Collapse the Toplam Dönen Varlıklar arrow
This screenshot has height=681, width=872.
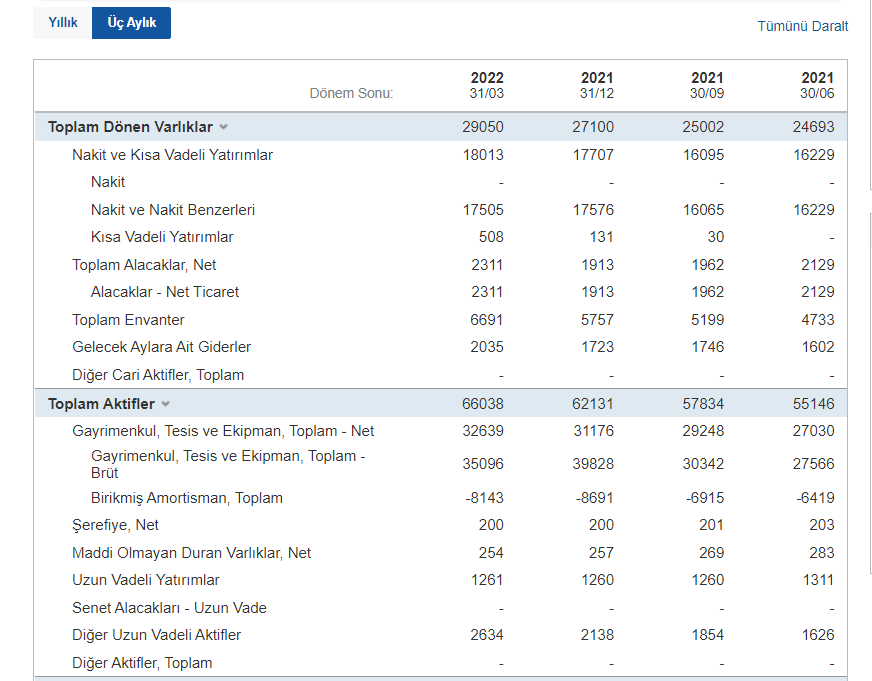pos(224,127)
